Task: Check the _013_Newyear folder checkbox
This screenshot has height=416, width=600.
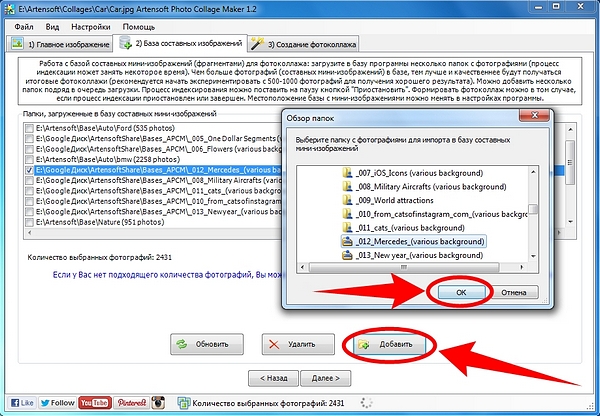Action: 29,212
